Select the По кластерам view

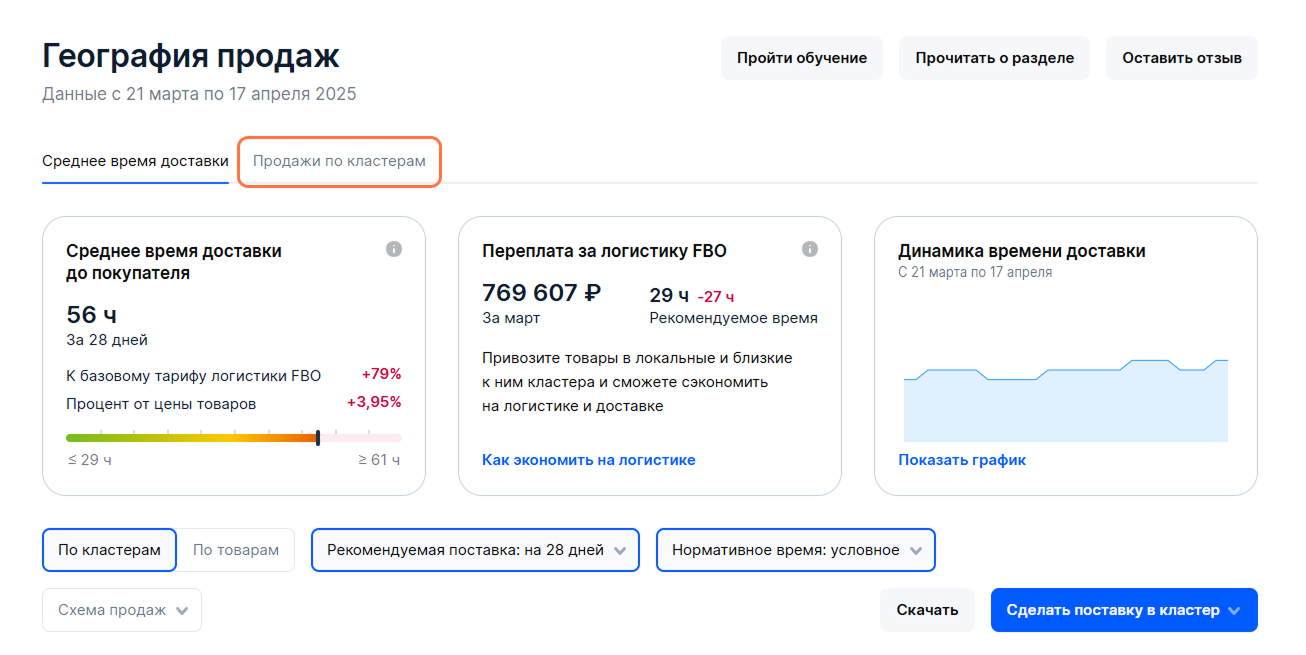coord(109,550)
